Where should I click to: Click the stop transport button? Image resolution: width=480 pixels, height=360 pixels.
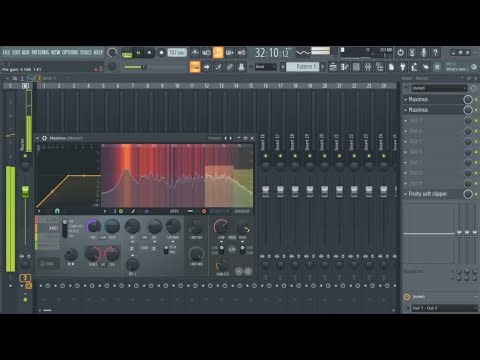tap(149, 53)
